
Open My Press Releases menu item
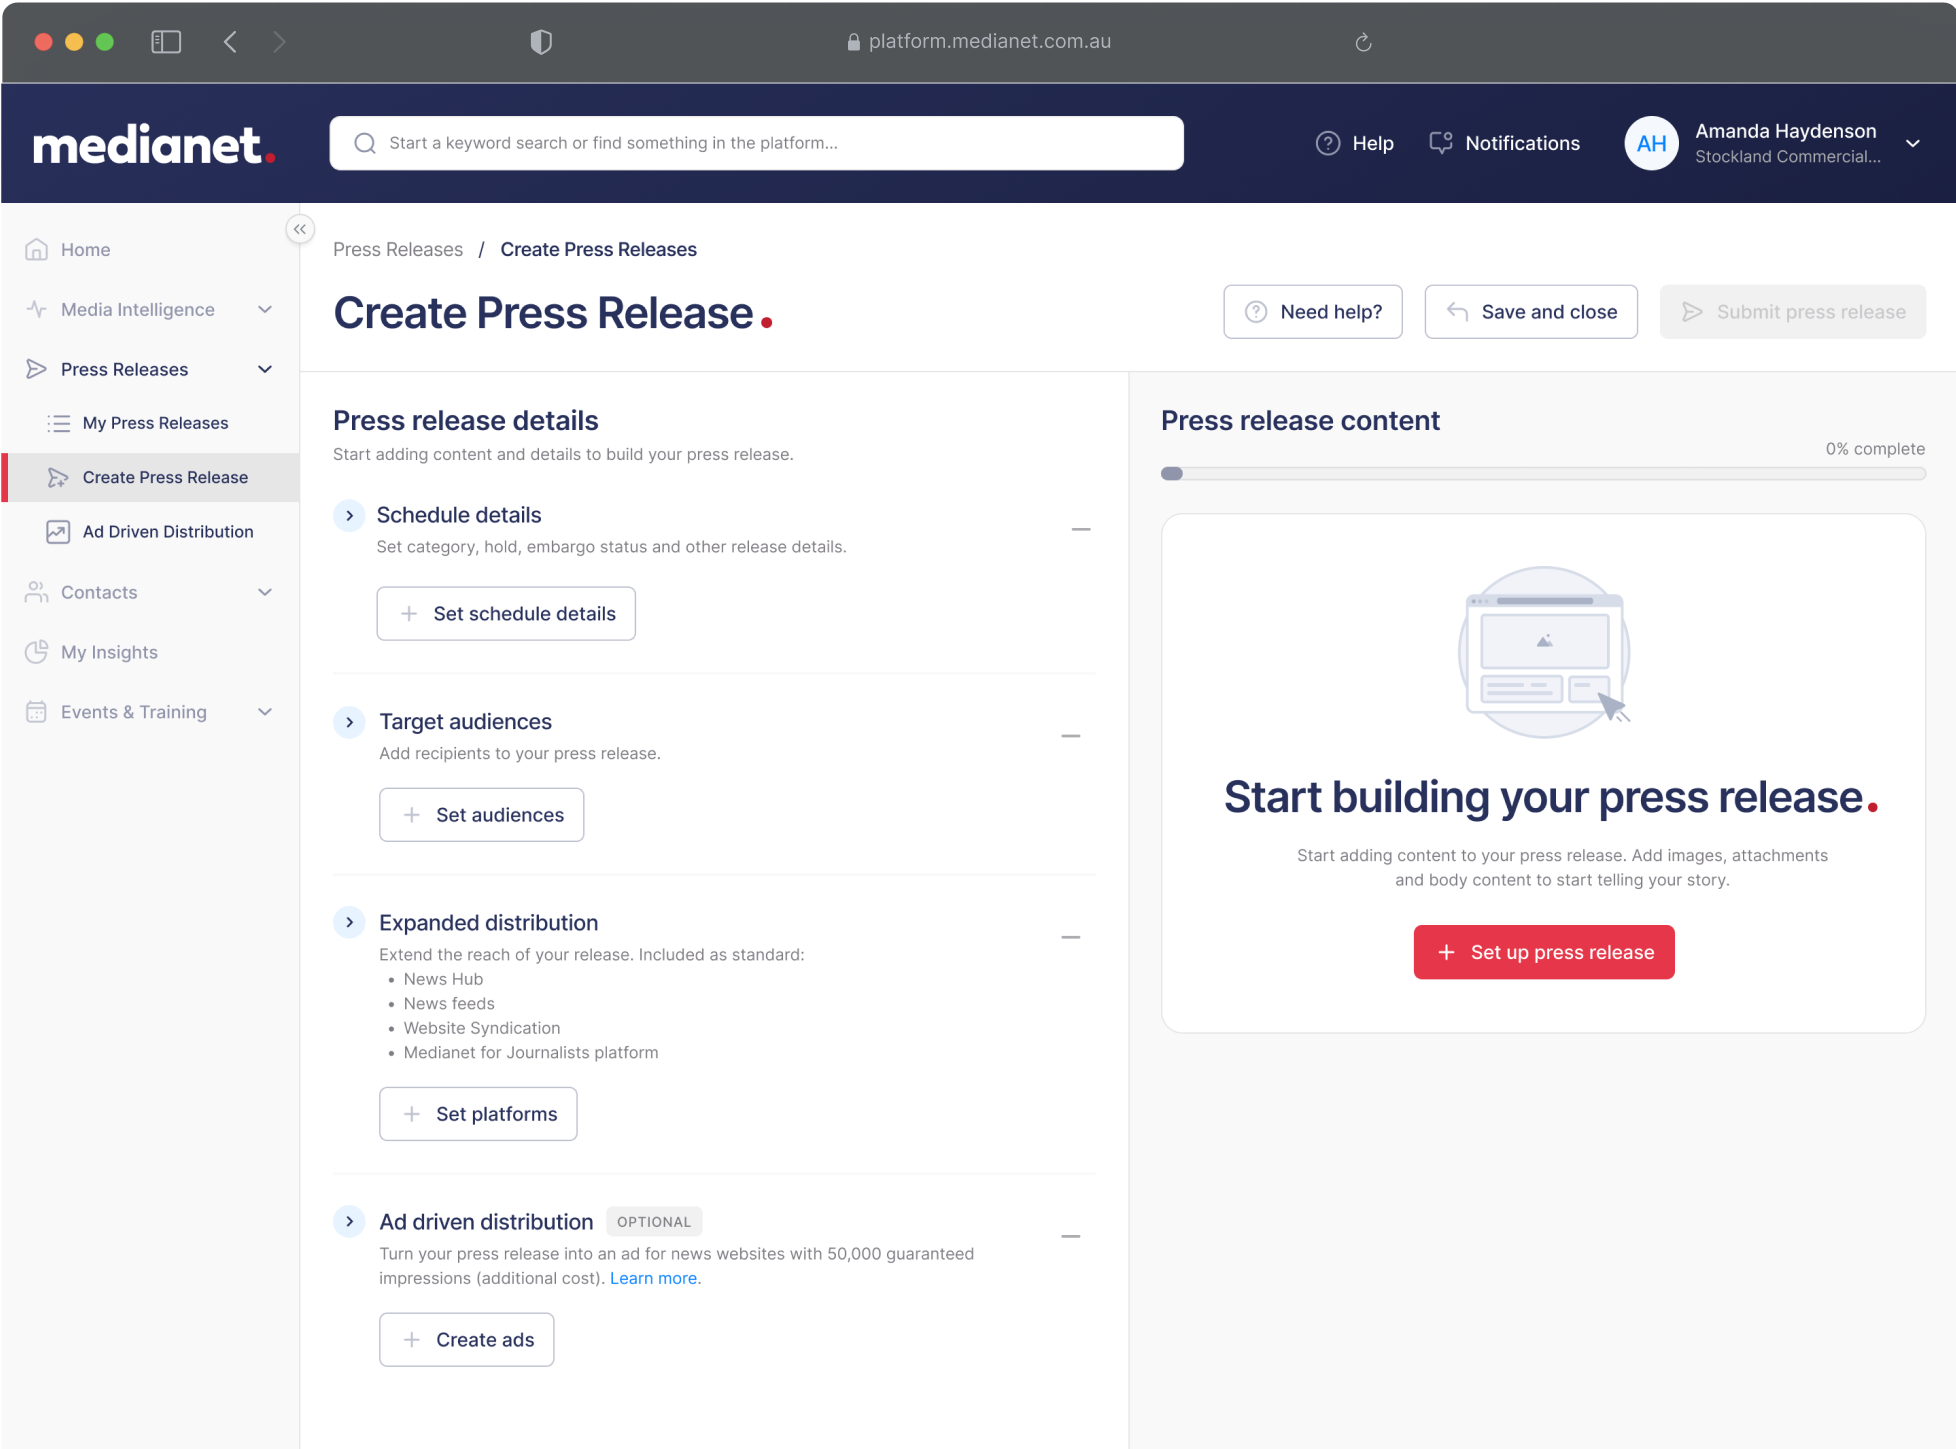click(x=155, y=423)
